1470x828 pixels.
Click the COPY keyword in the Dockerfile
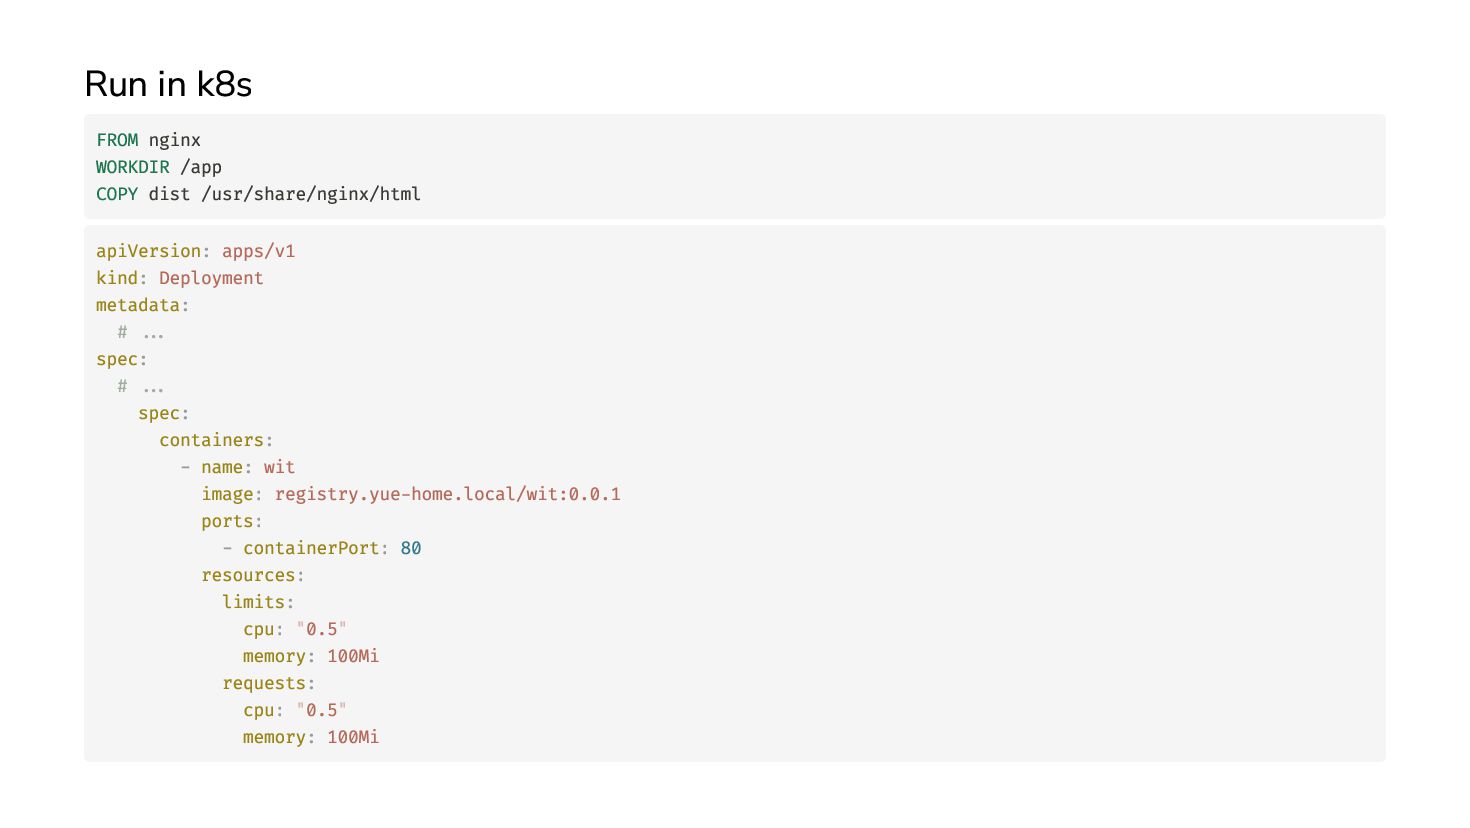point(117,194)
